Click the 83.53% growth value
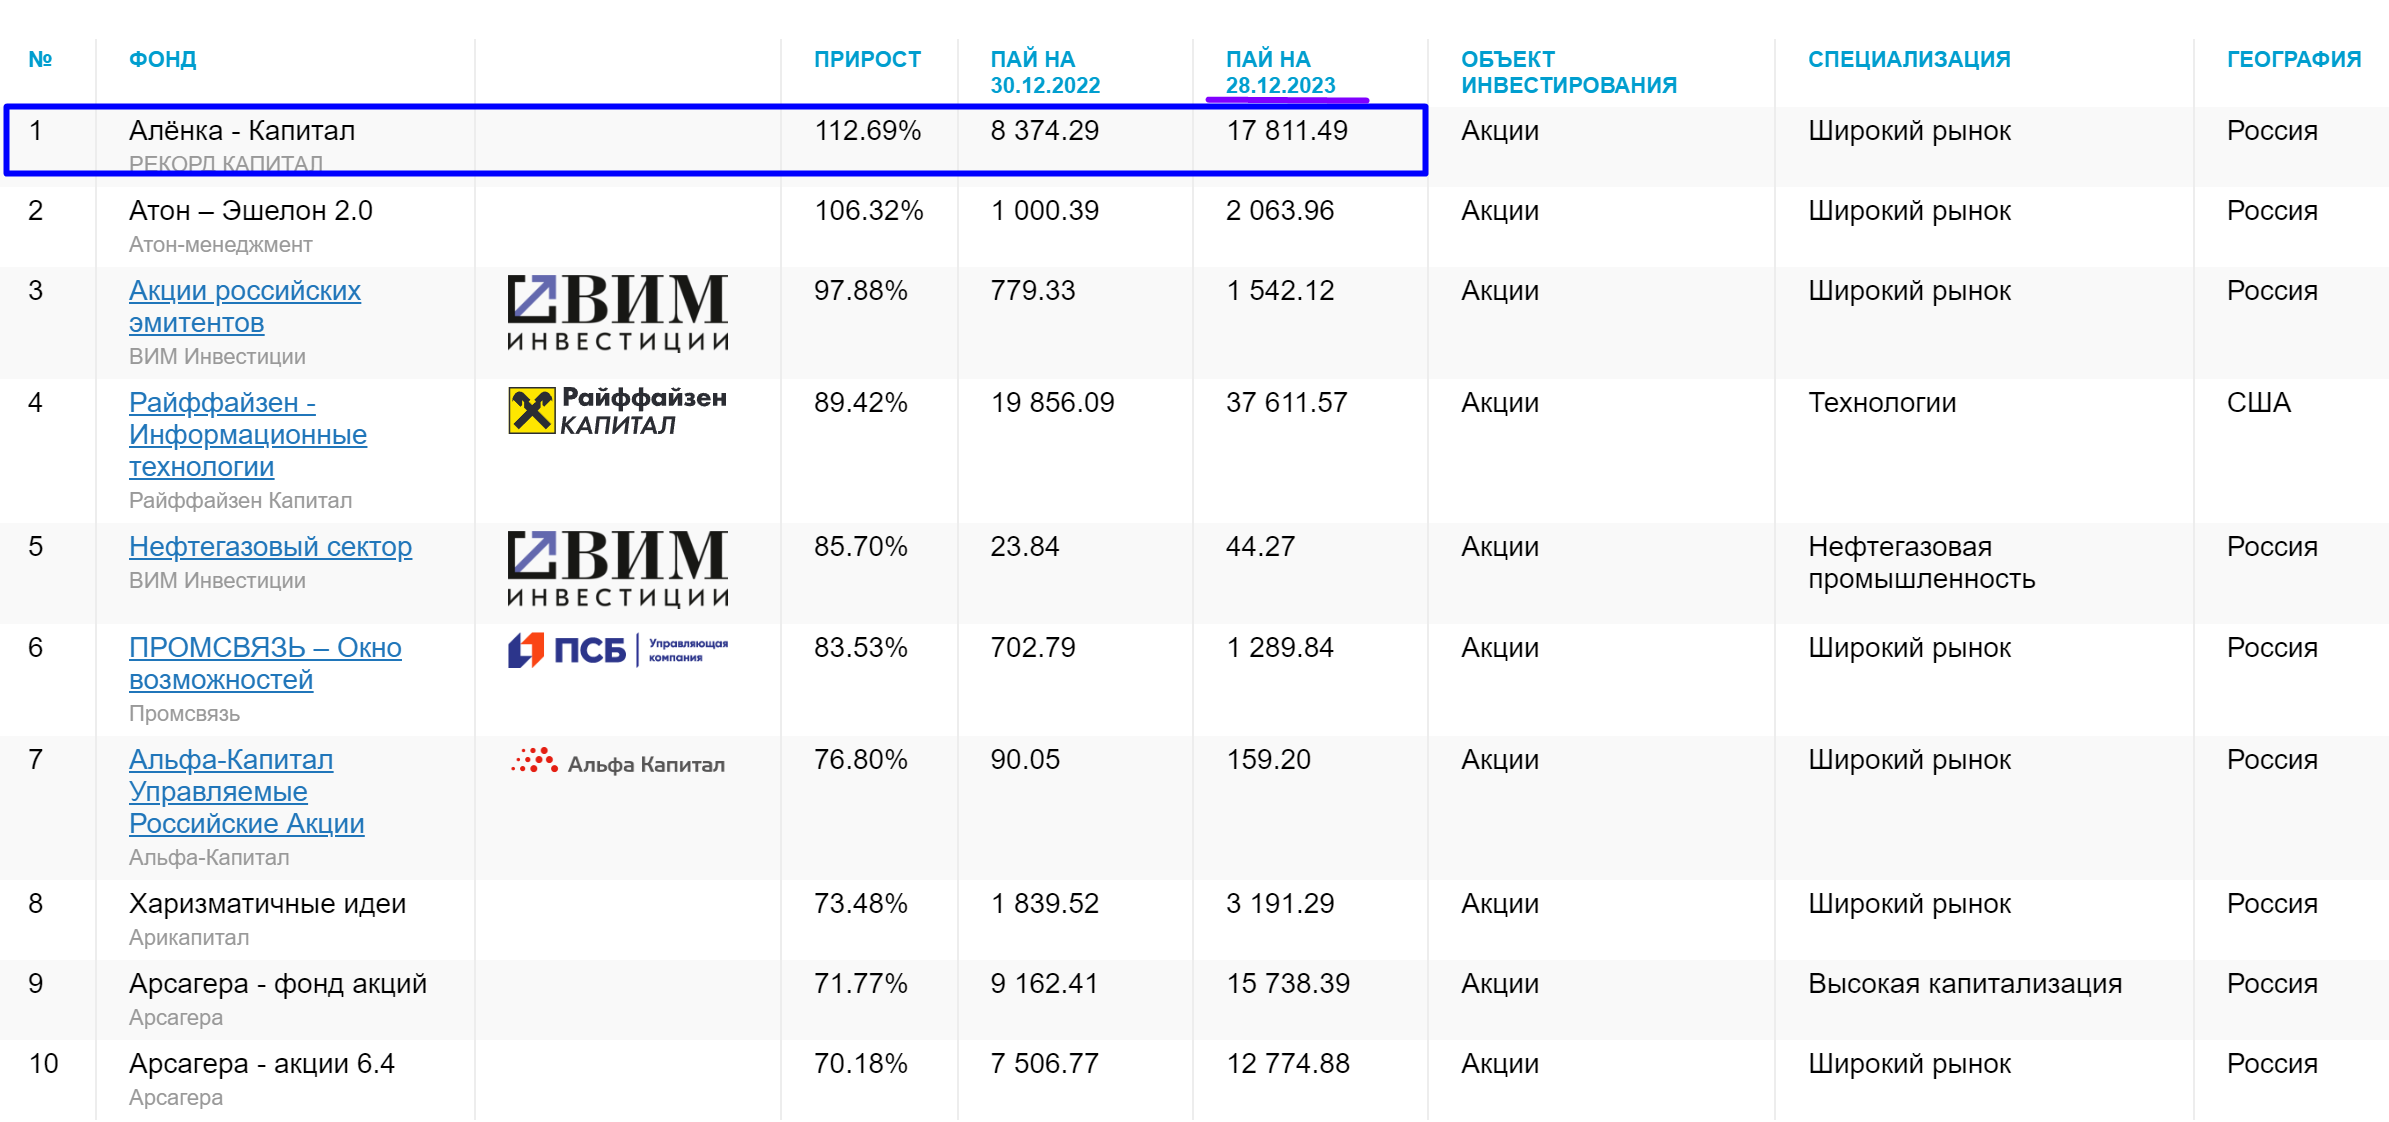This screenshot has width=2389, height=1122. [x=861, y=648]
